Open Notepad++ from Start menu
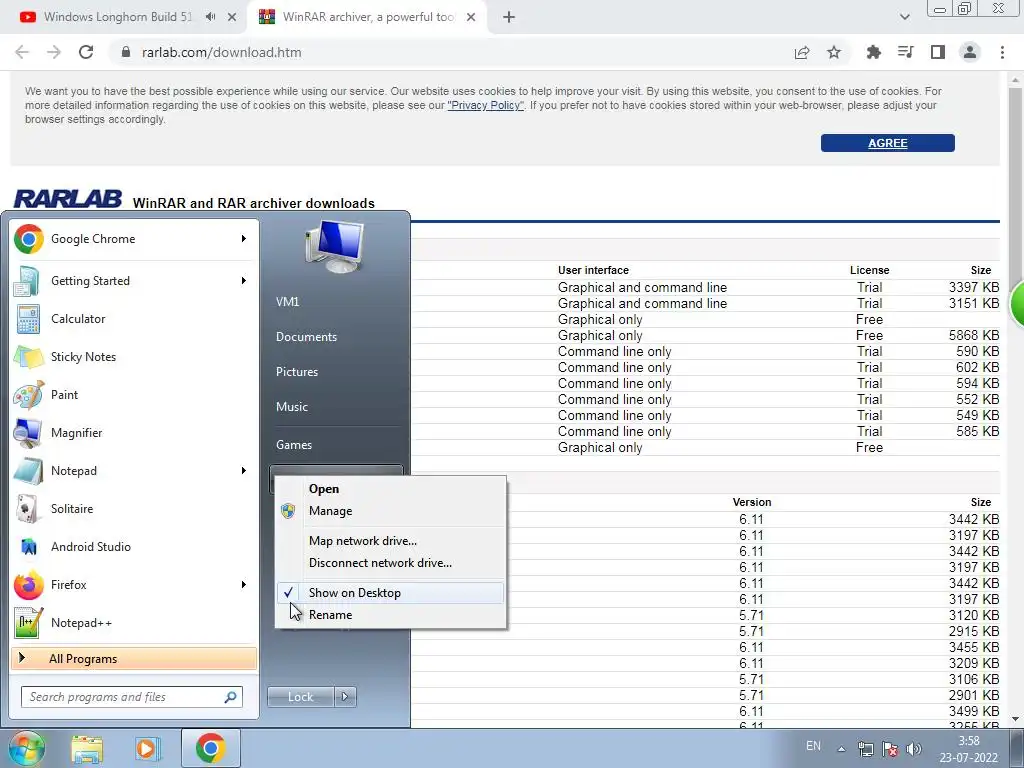 pyautogui.click(x=134, y=622)
